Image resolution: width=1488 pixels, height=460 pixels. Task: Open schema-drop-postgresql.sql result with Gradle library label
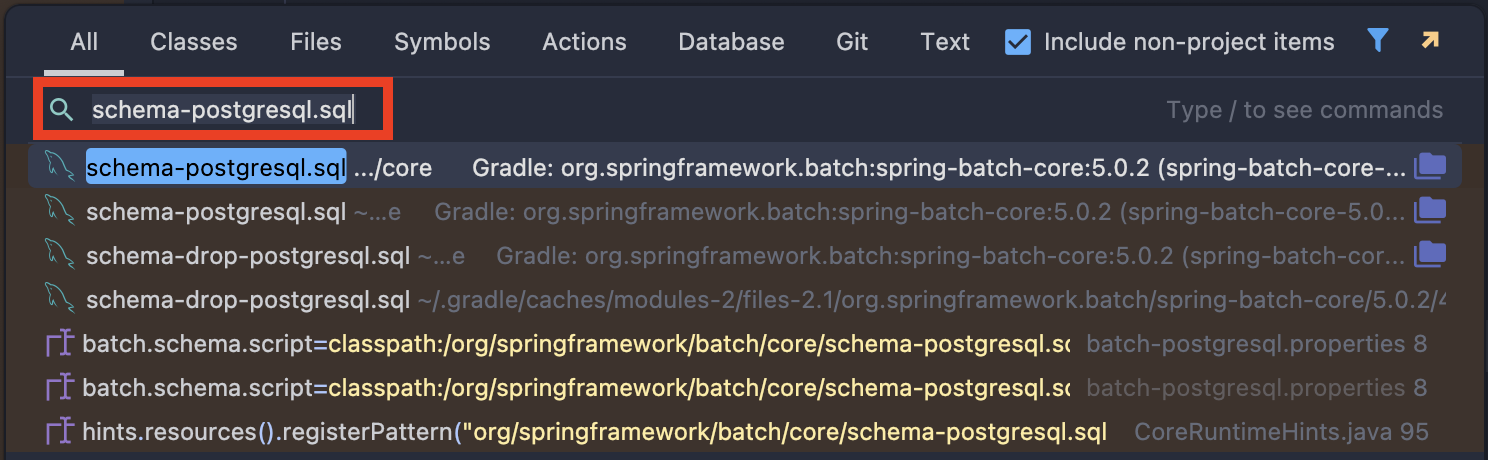744,256
